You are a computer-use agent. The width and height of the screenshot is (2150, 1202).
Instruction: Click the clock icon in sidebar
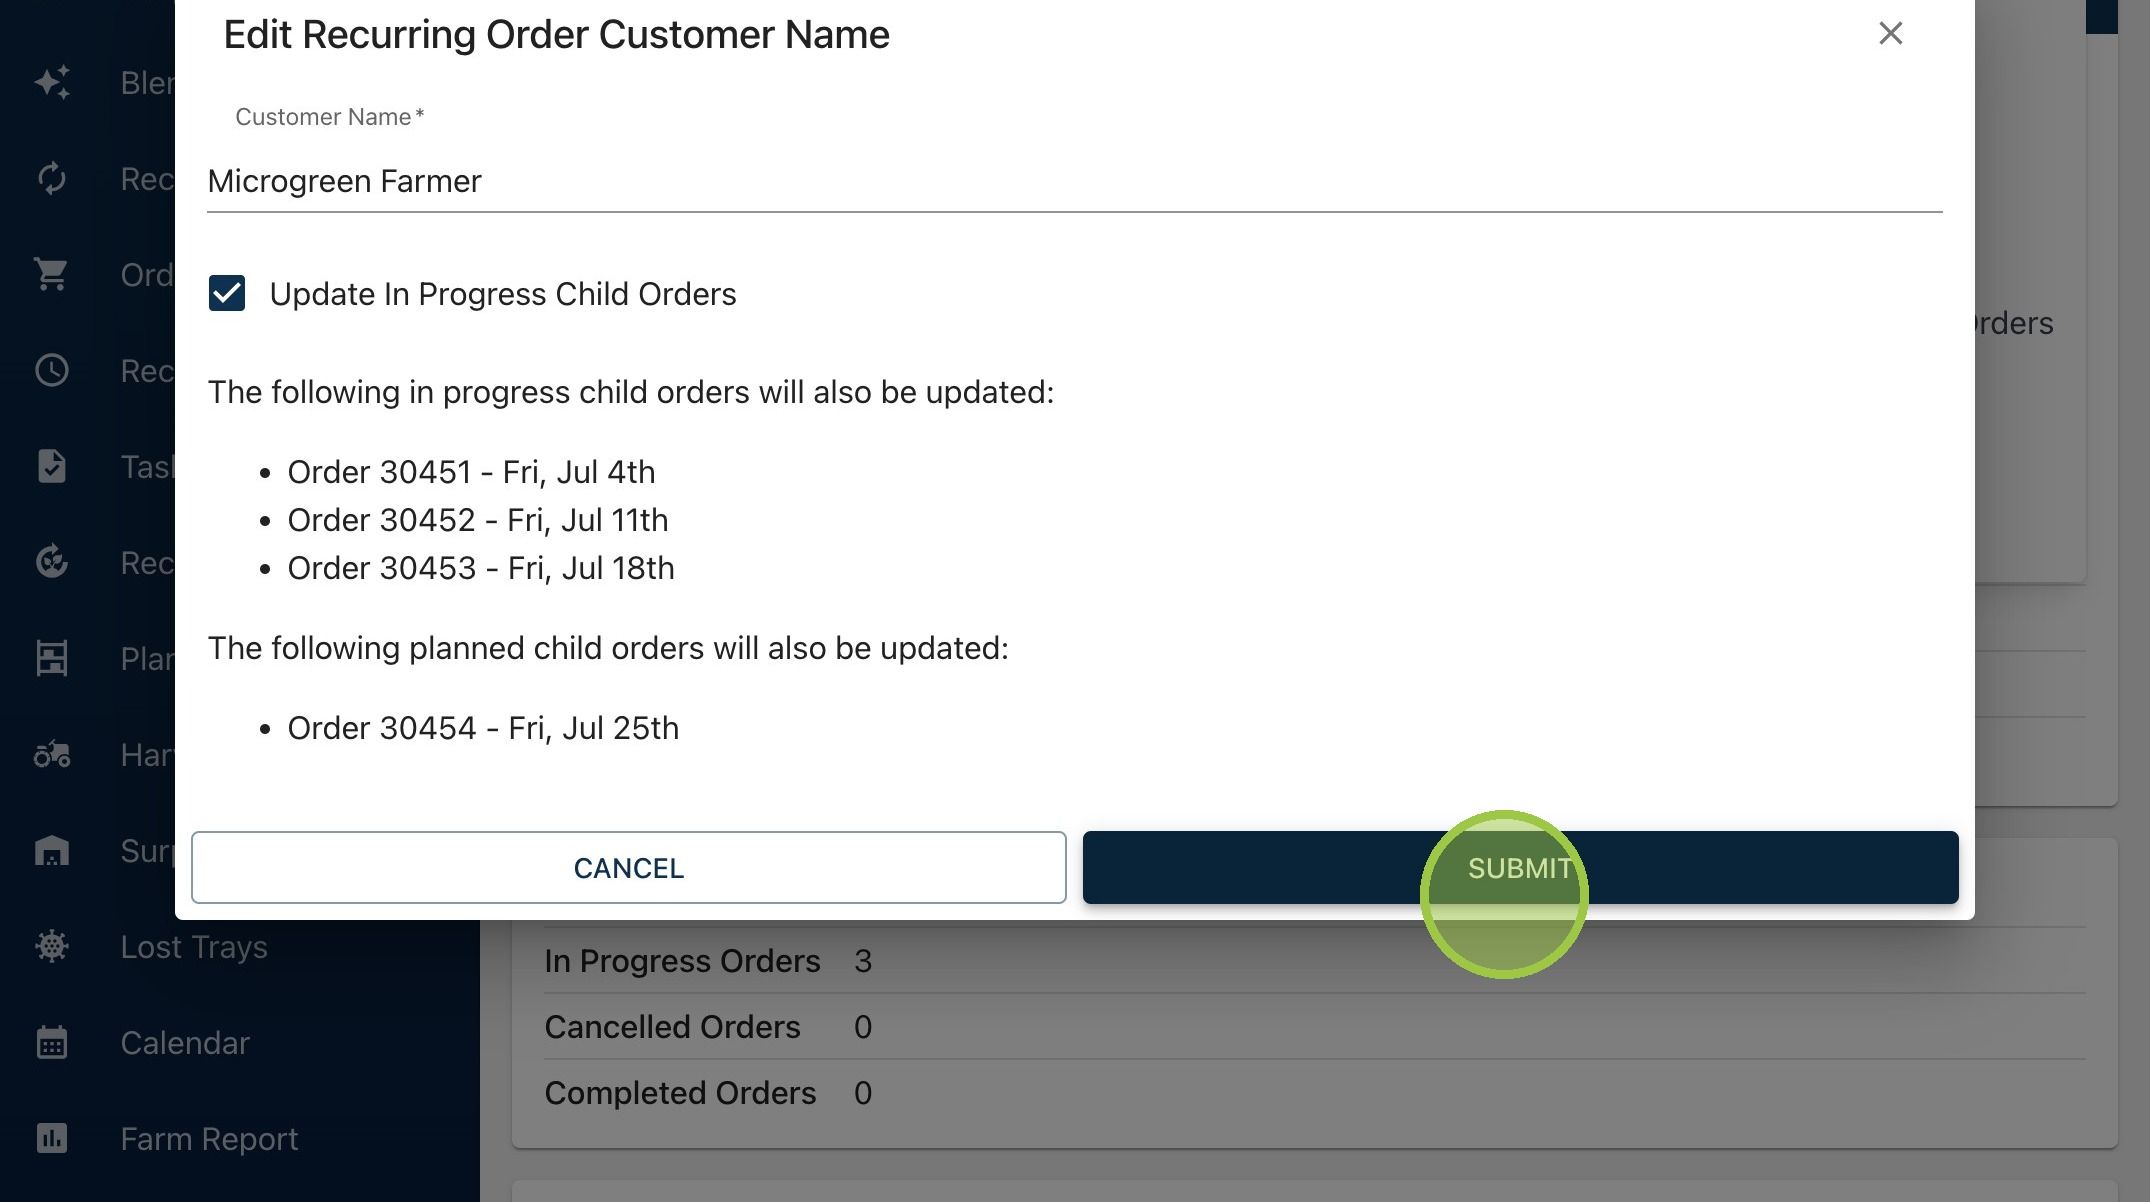click(x=52, y=370)
